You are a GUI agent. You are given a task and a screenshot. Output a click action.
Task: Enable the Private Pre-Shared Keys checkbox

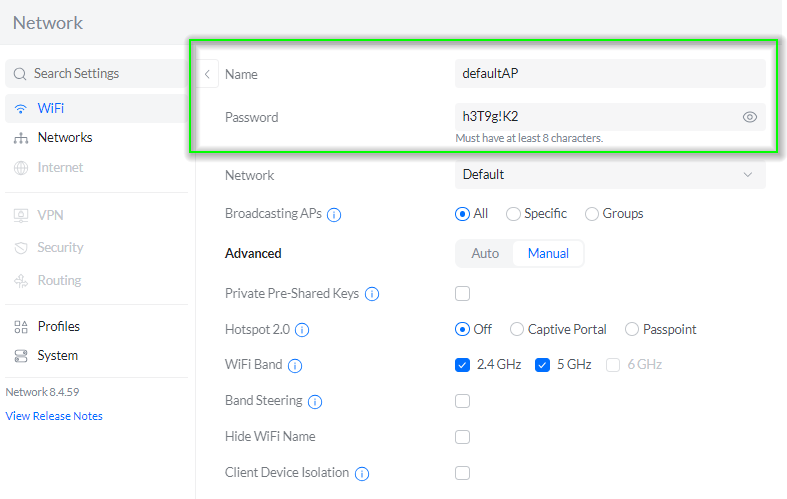click(x=462, y=294)
